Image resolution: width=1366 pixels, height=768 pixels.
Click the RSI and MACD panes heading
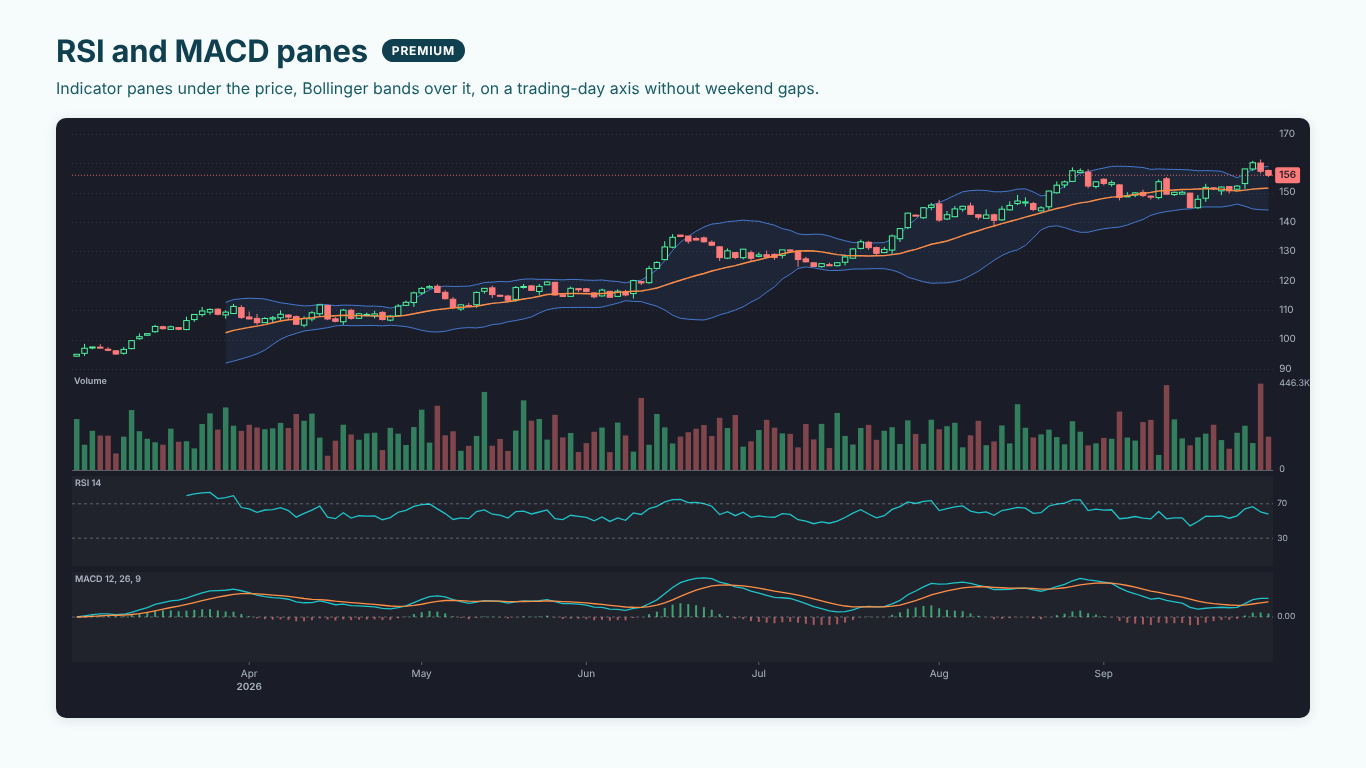(212, 51)
